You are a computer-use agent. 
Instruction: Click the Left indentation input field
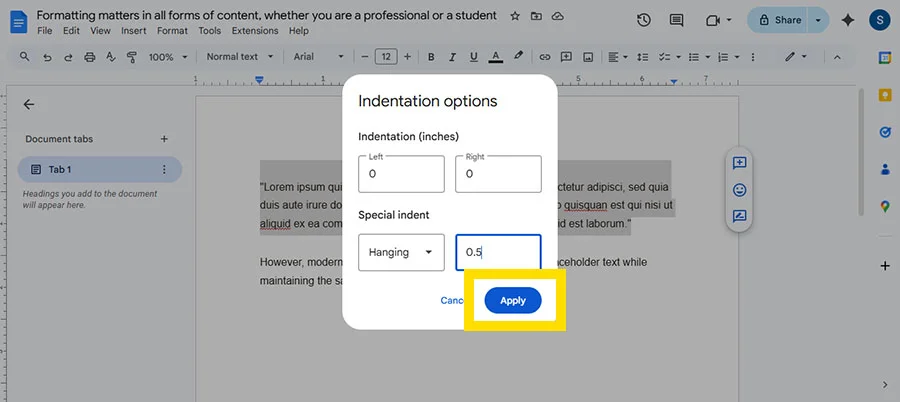pyautogui.click(x=401, y=174)
